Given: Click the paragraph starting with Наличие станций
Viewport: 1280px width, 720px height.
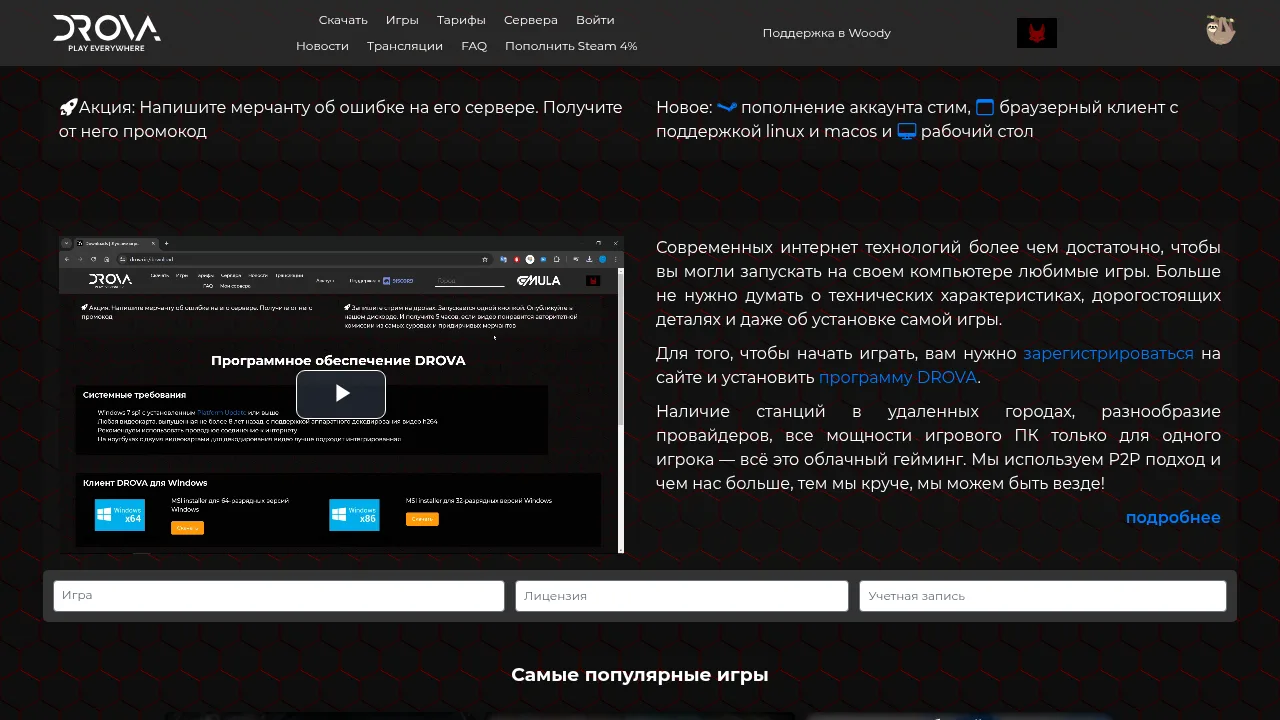Looking at the screenshot, I should coord(938,447).
